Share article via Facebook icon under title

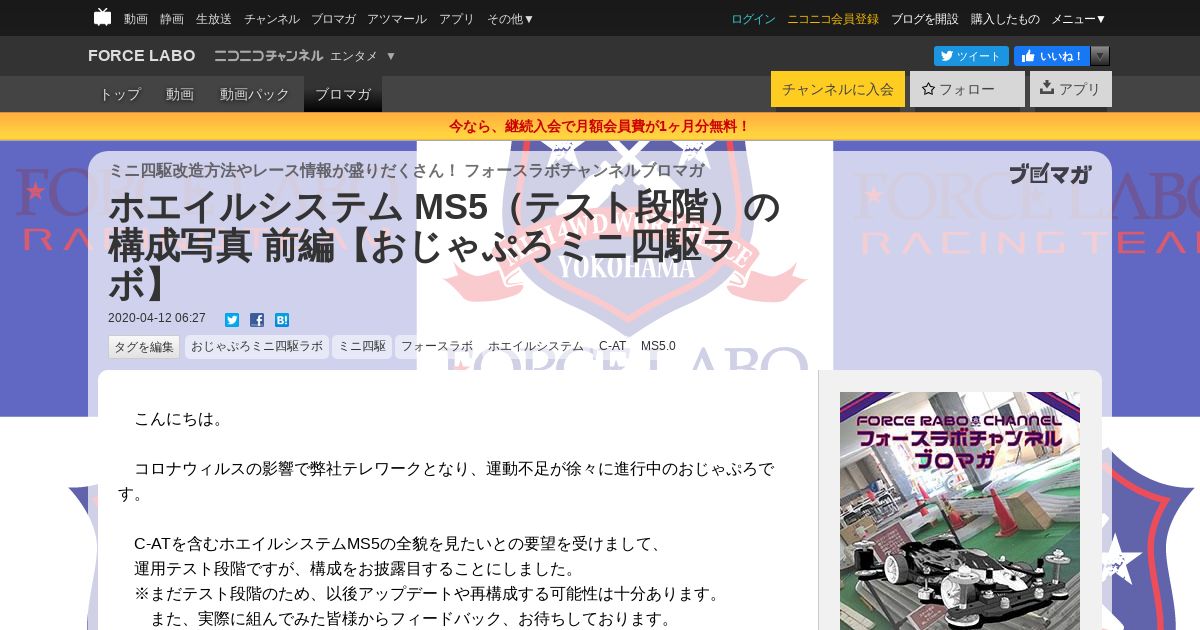pyautogui.click(x=257, y=320)
